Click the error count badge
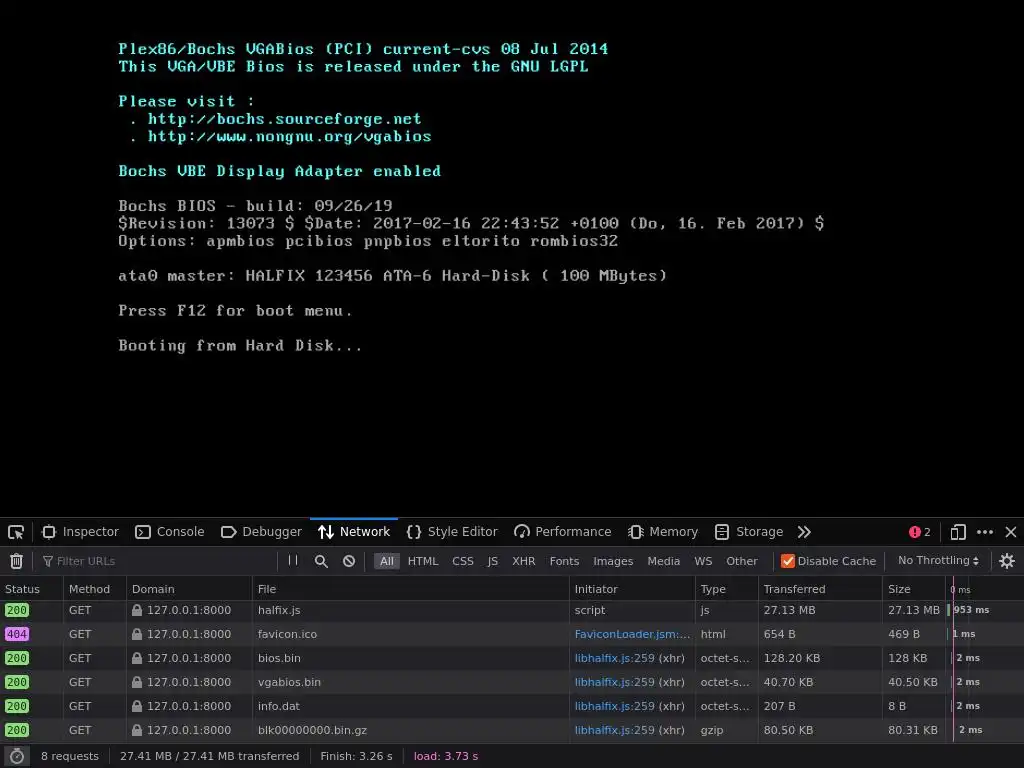Viewport: 1024px width, 768px height. click(920, 532)
